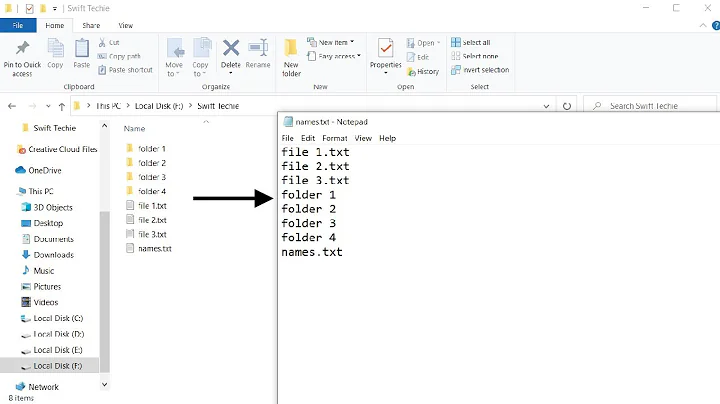Select Local Disk (E:) in sidebar
Screen dimensions: 720x404
click(x=52, y=350)
